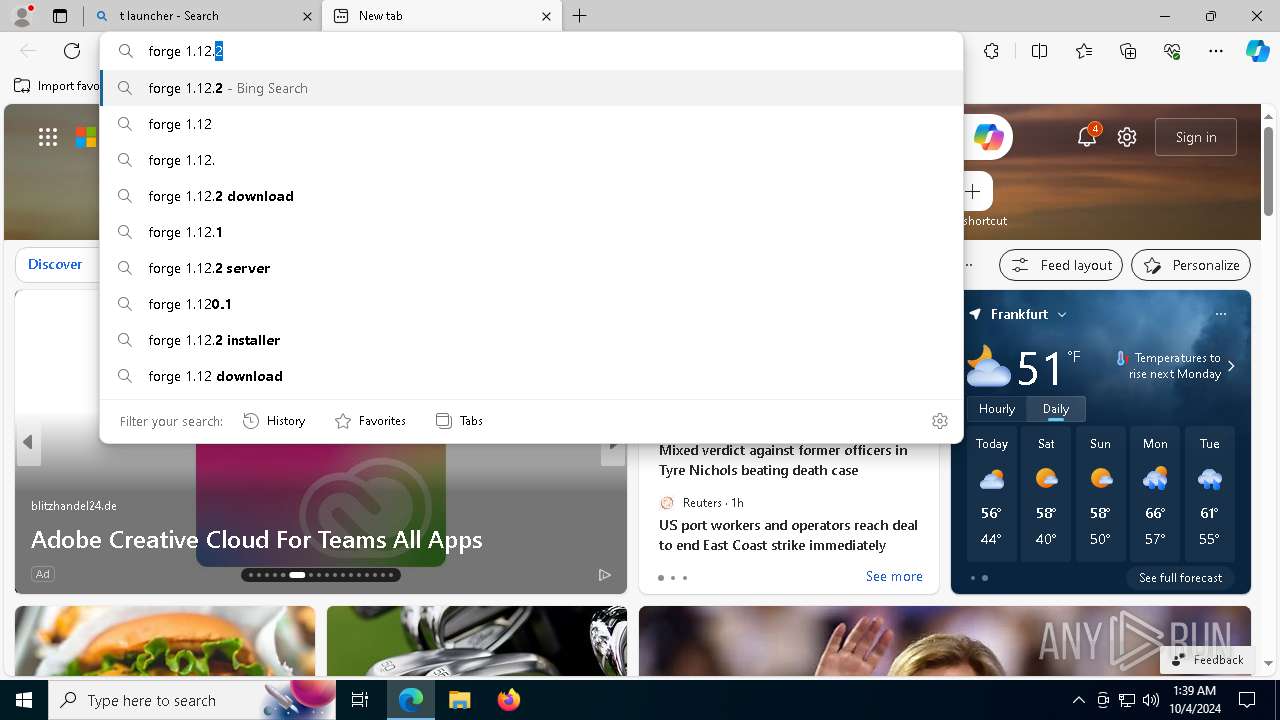Click the See more news link
The height and width of the screenshot is (720, 1280).
click(894, 576)
